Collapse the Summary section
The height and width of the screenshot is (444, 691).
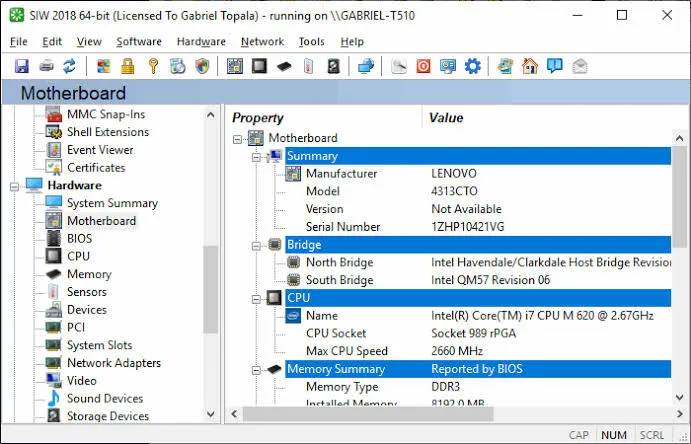pyautogui.click(x=256, y=157)
